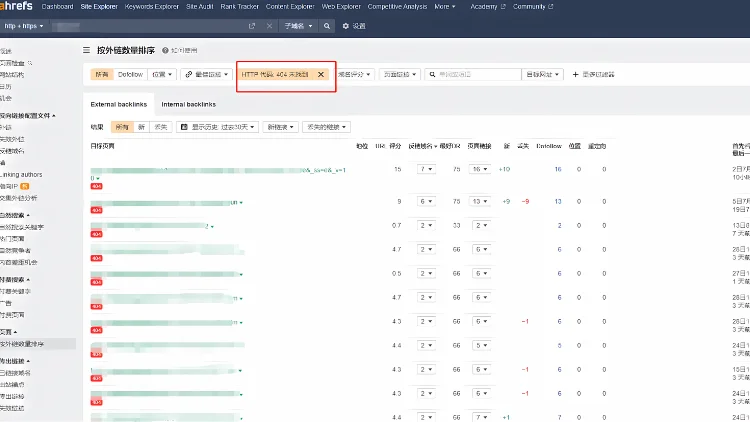This screenshot has height=422, width=750.
Task: Open Competitive Analysis in top navigation
Action: coord(397,7)
